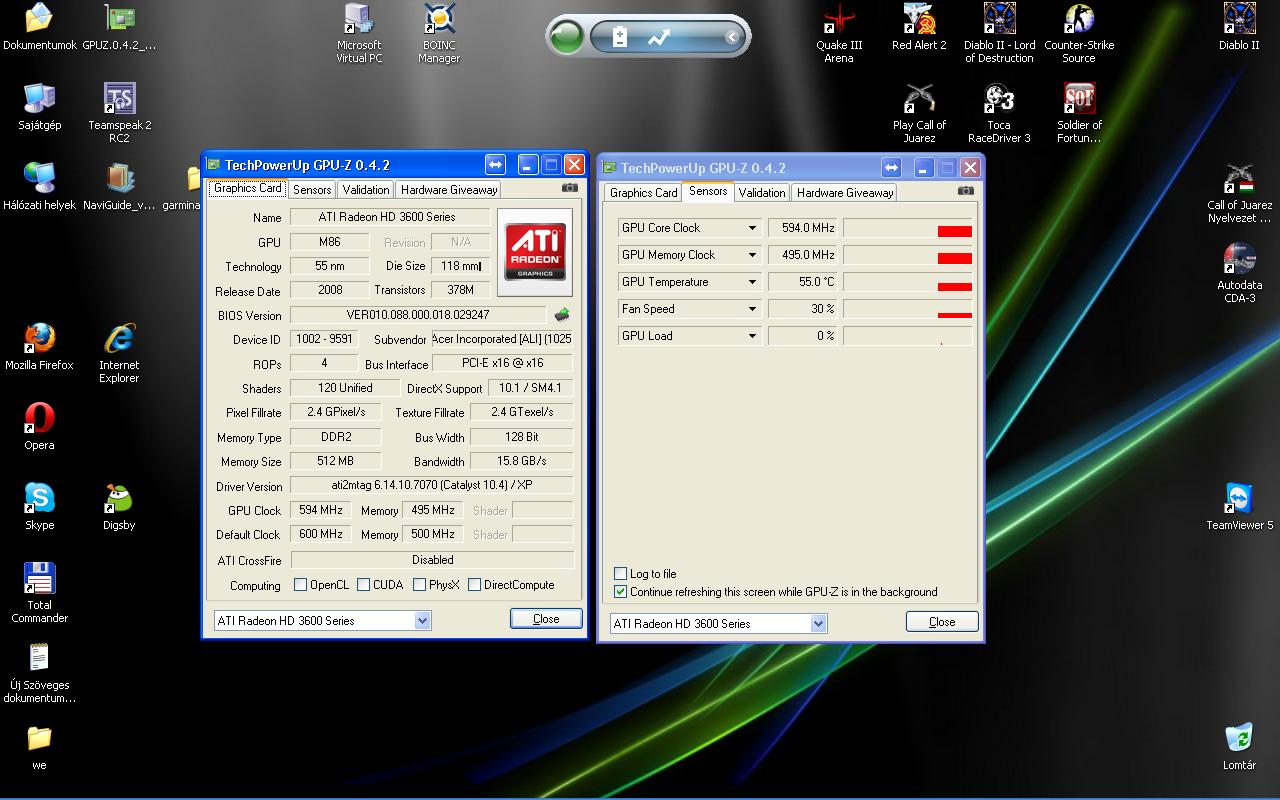Click Driver Version value field
This screenshot has width=1280, height=800.
click(x=432, y=486)
